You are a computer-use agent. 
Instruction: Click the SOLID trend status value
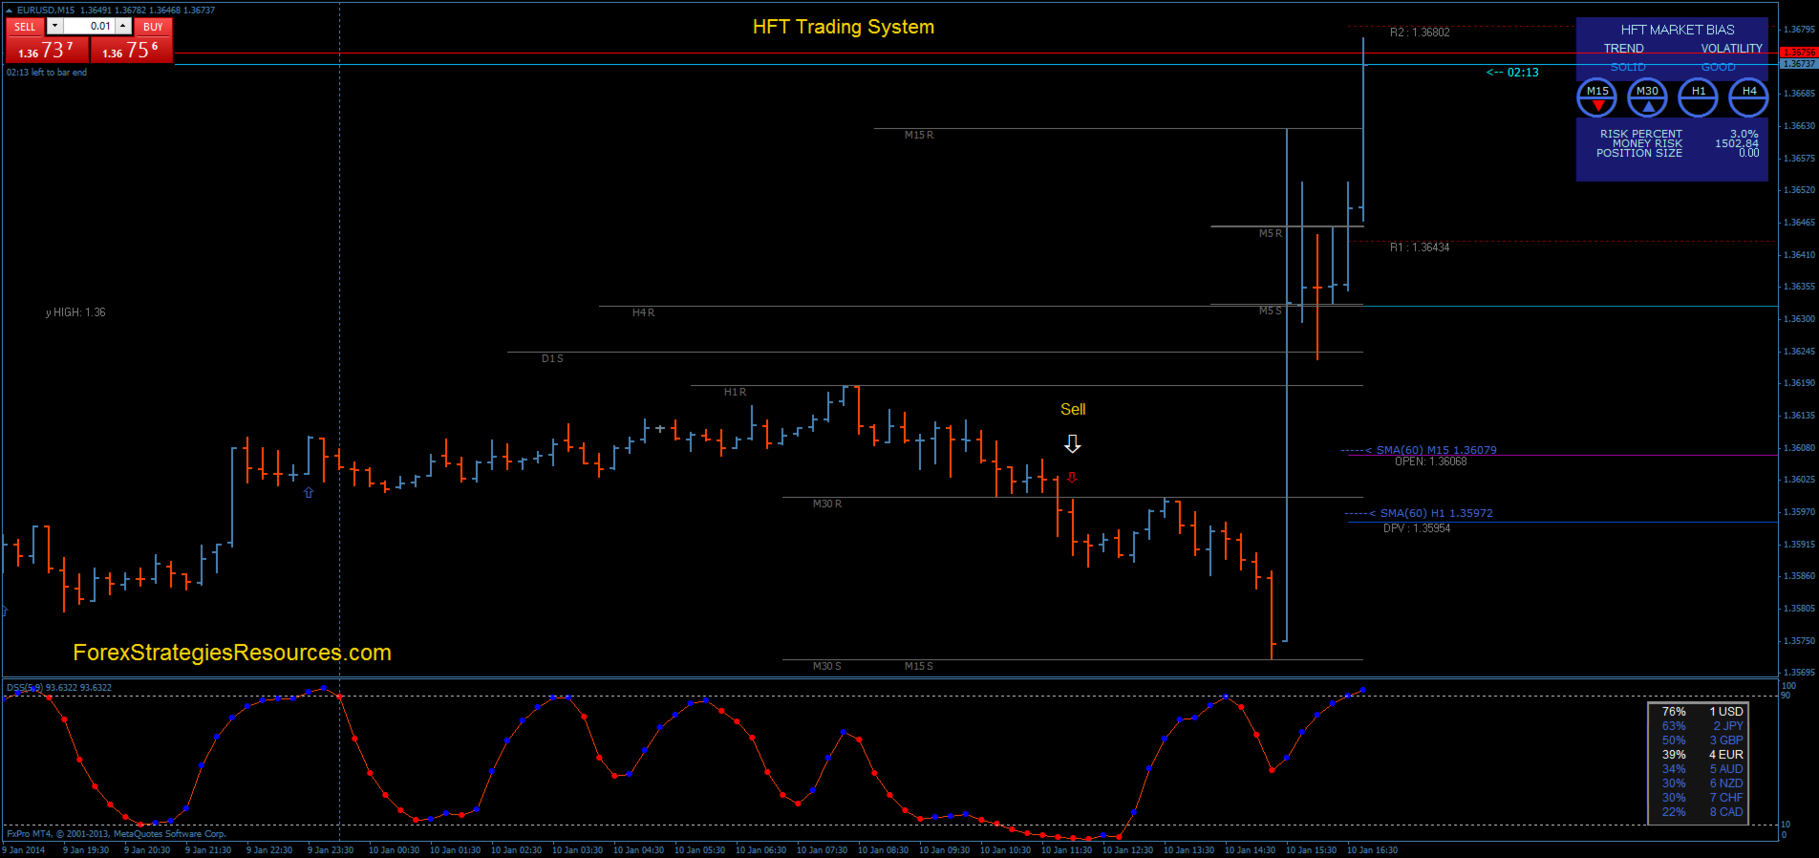click(x=1628, y=67)
